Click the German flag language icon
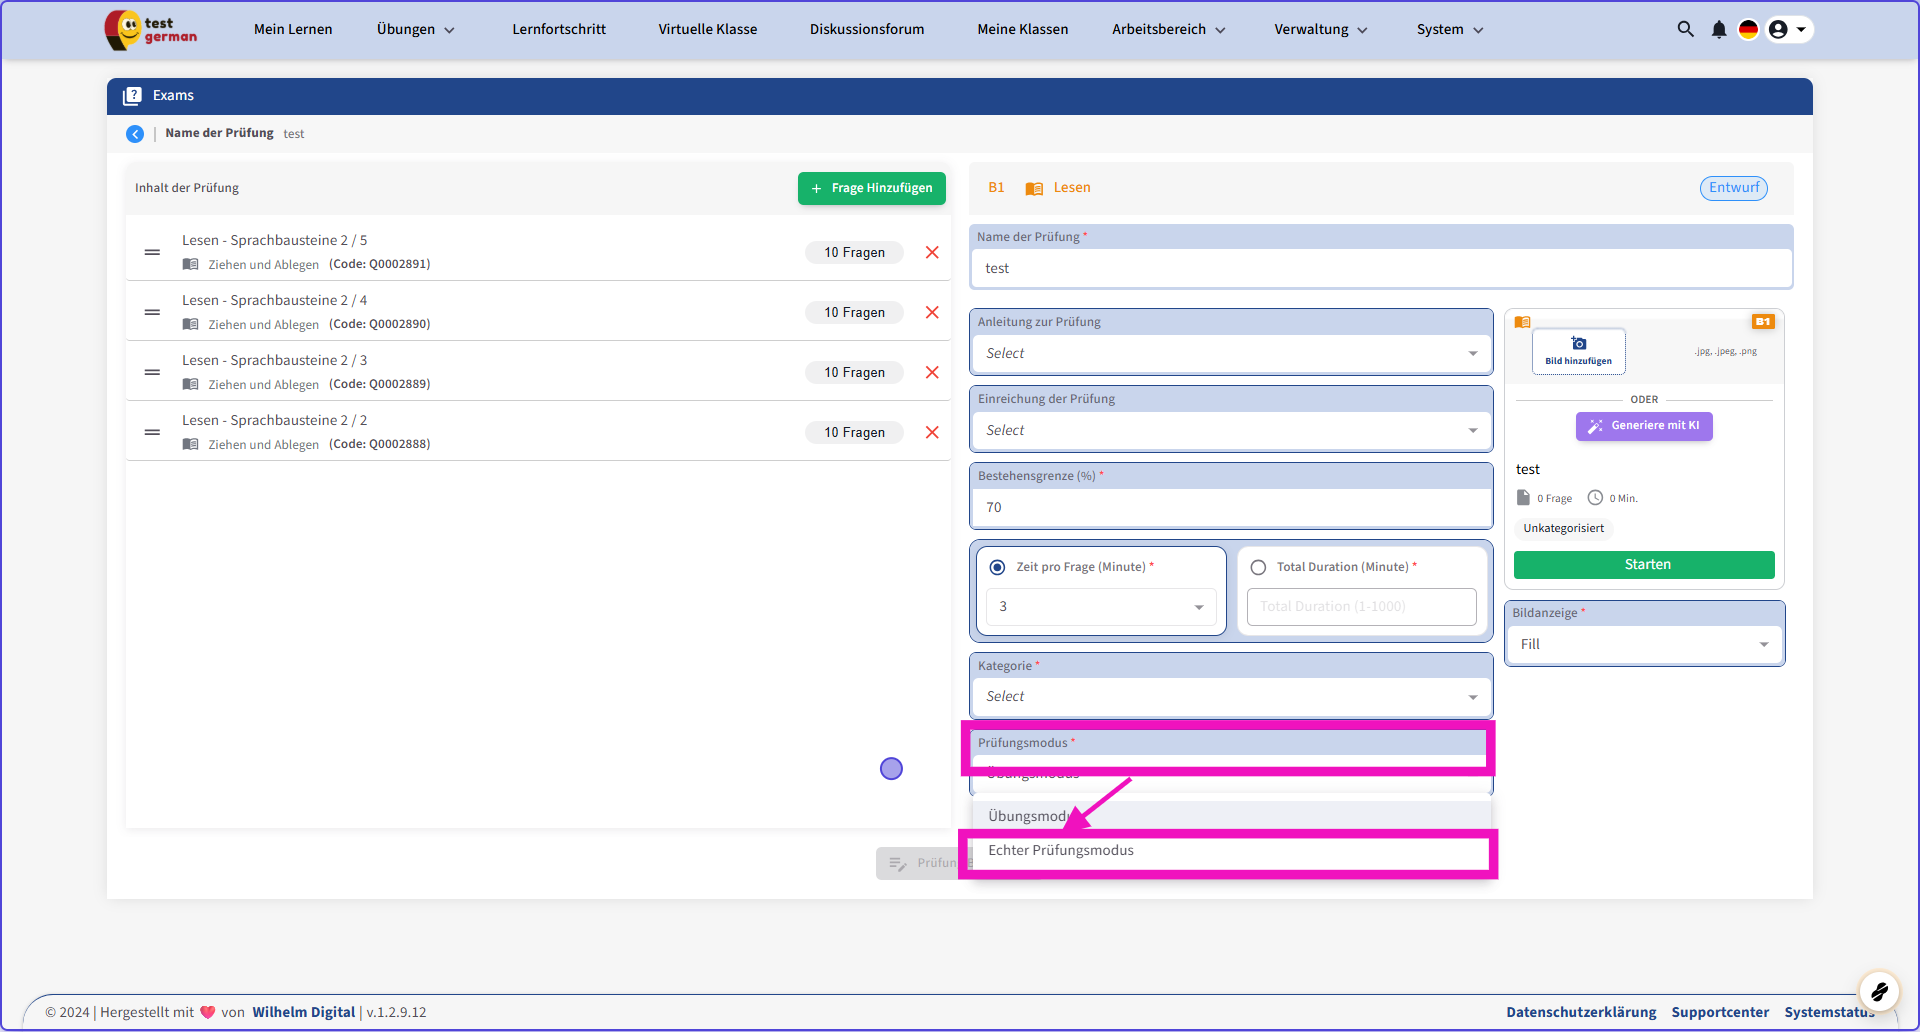 1748,29
